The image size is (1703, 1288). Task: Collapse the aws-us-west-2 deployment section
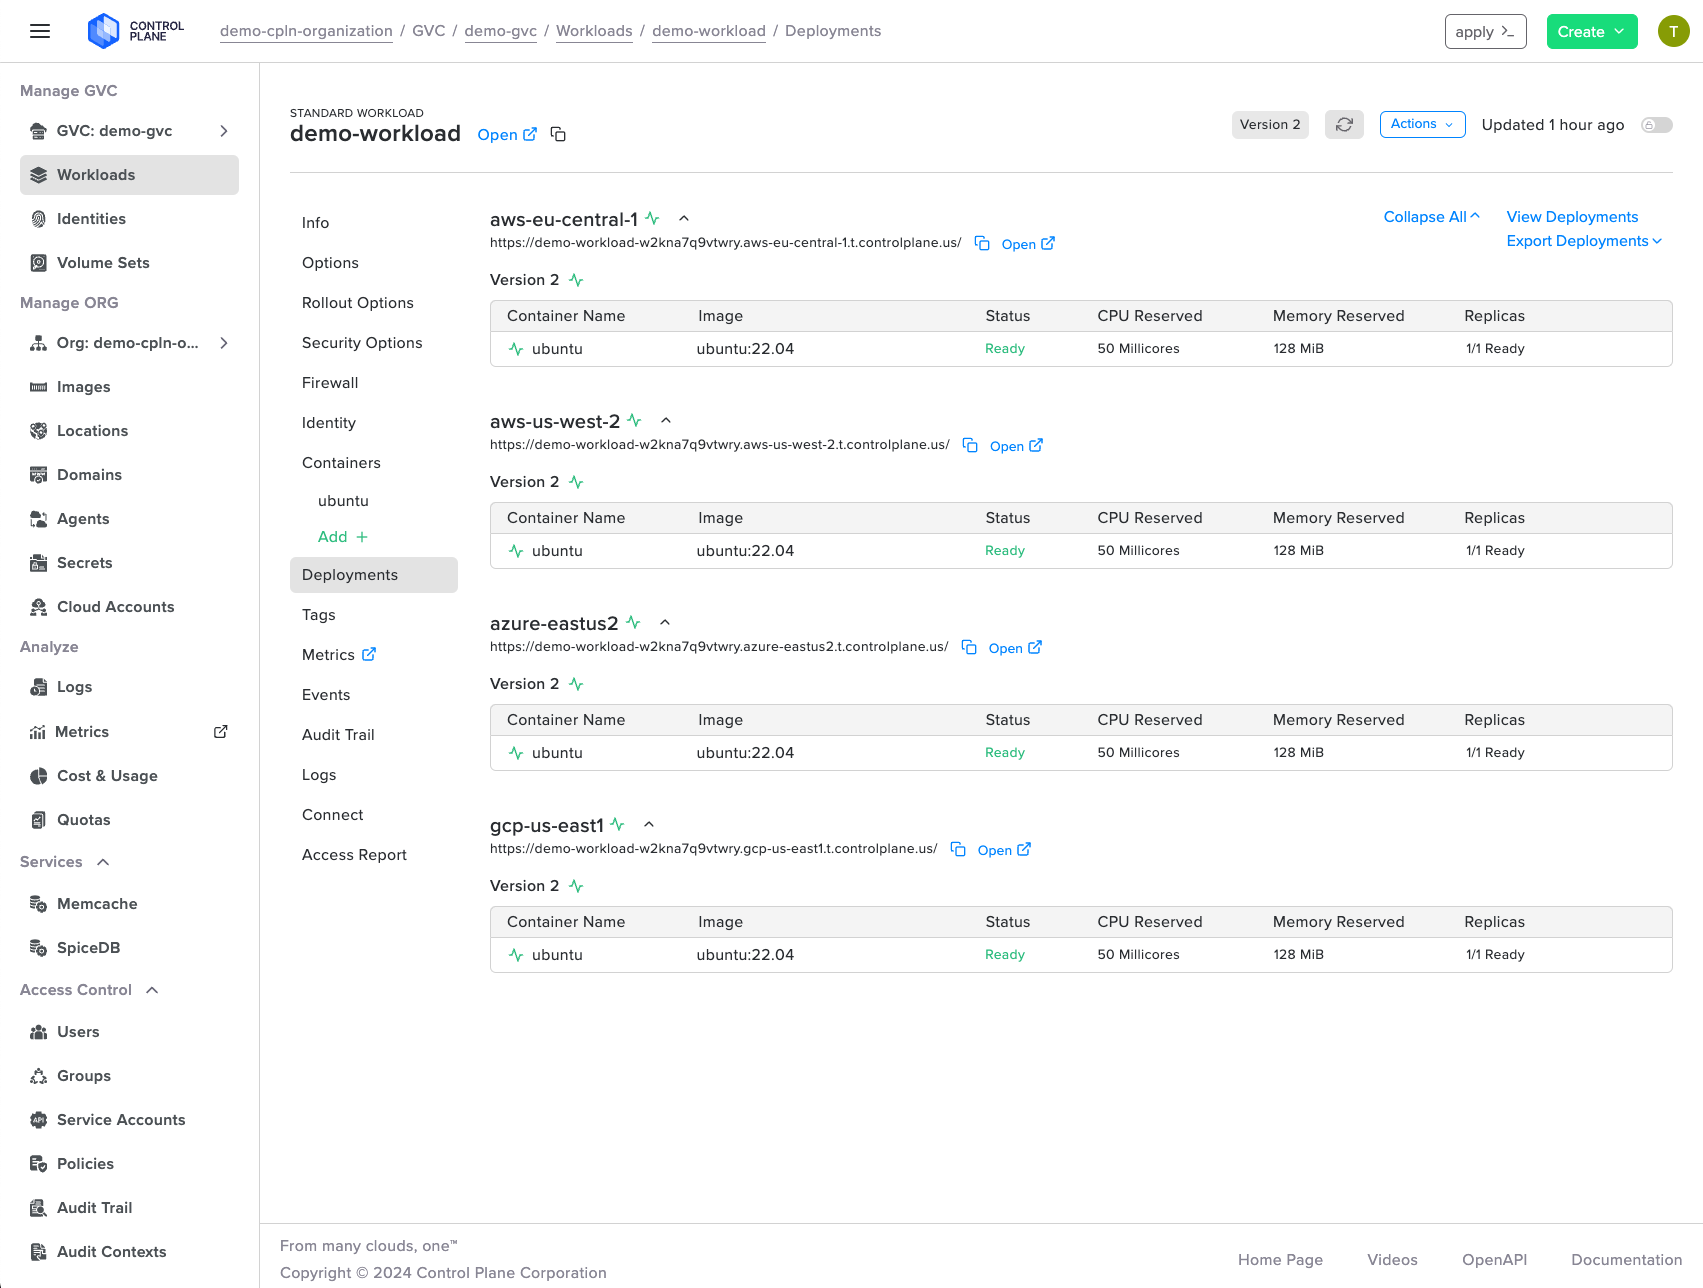666,420
